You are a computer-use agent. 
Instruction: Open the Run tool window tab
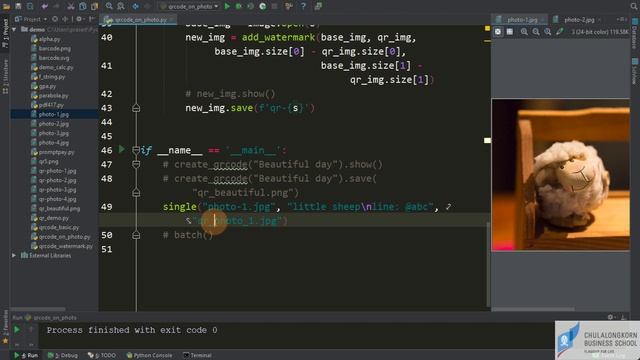(x=26, y=355)
